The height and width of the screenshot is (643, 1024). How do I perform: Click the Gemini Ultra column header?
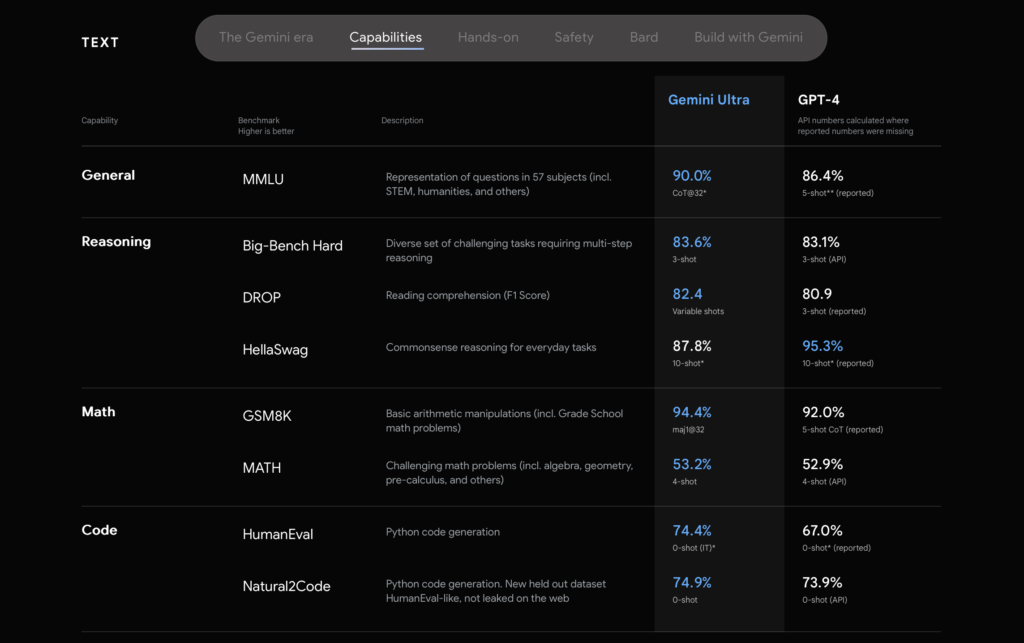click(709, 100)
